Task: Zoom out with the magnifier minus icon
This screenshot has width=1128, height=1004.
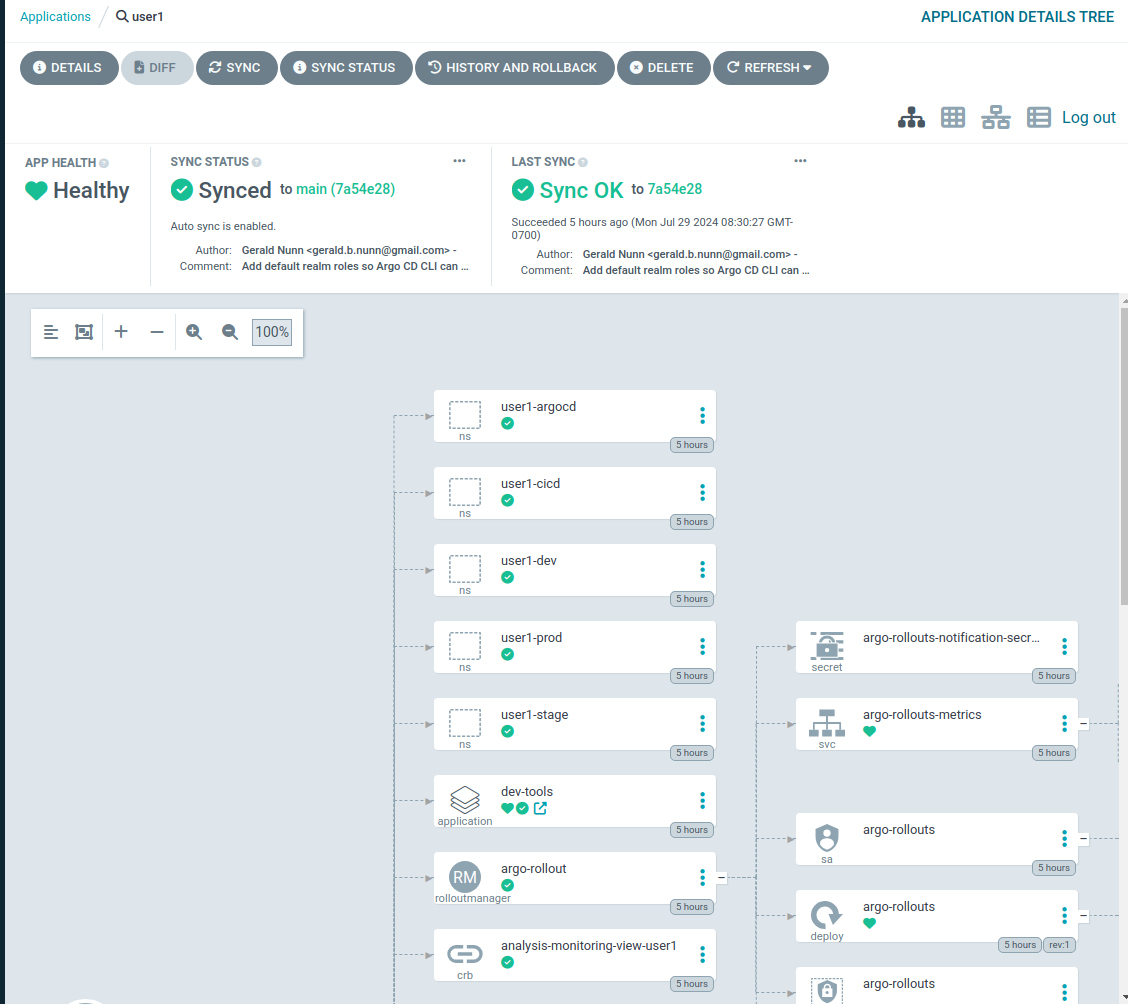Action: point(229,332)
